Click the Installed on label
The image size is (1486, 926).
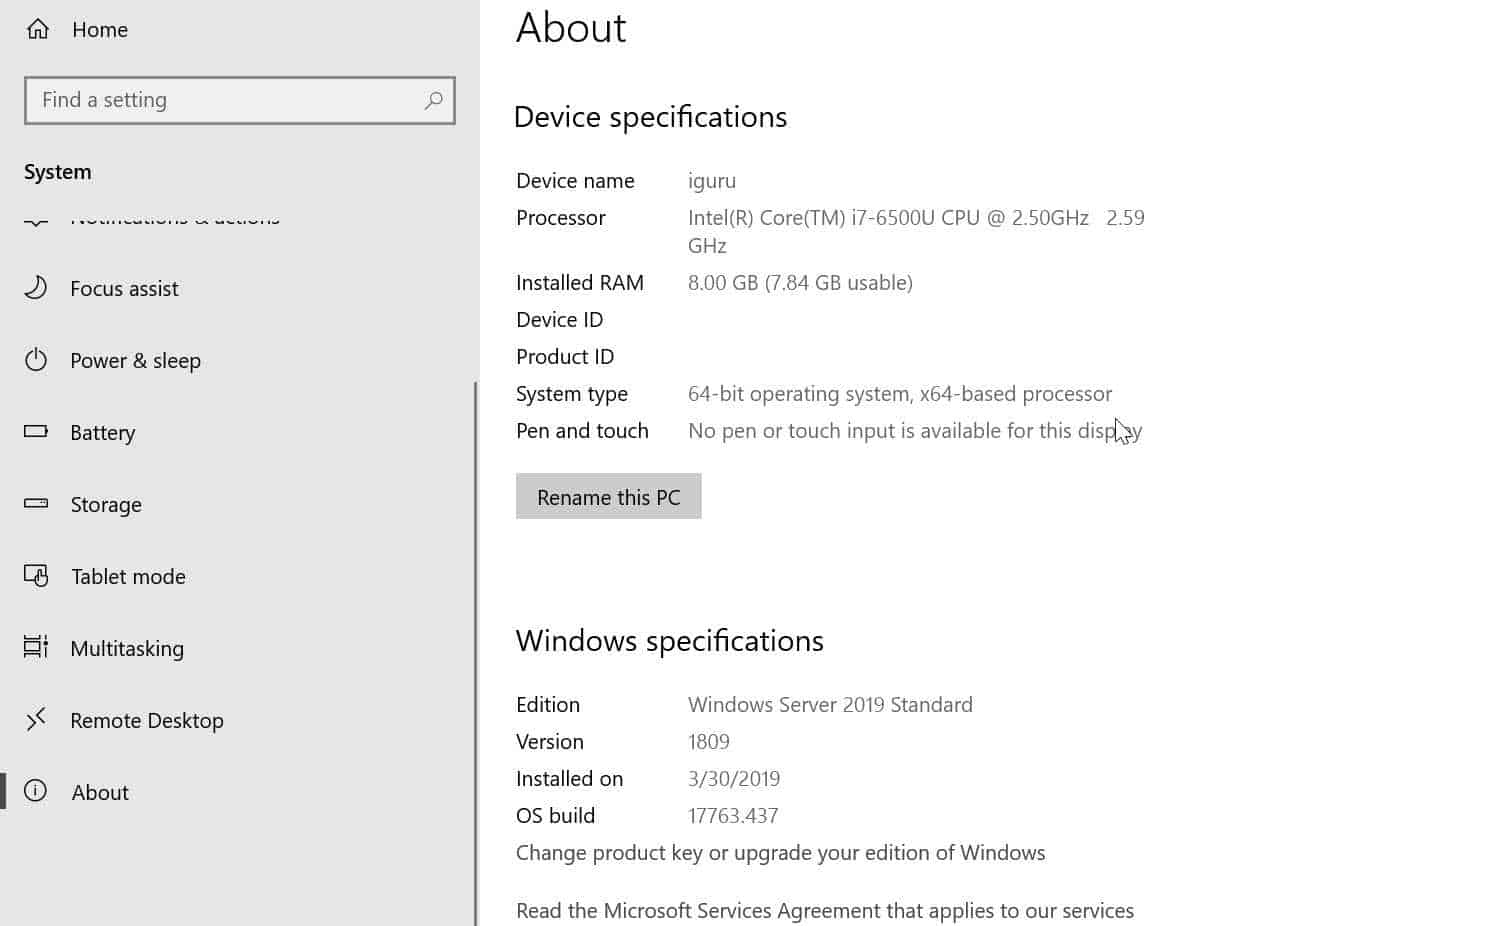coord(569,779)
